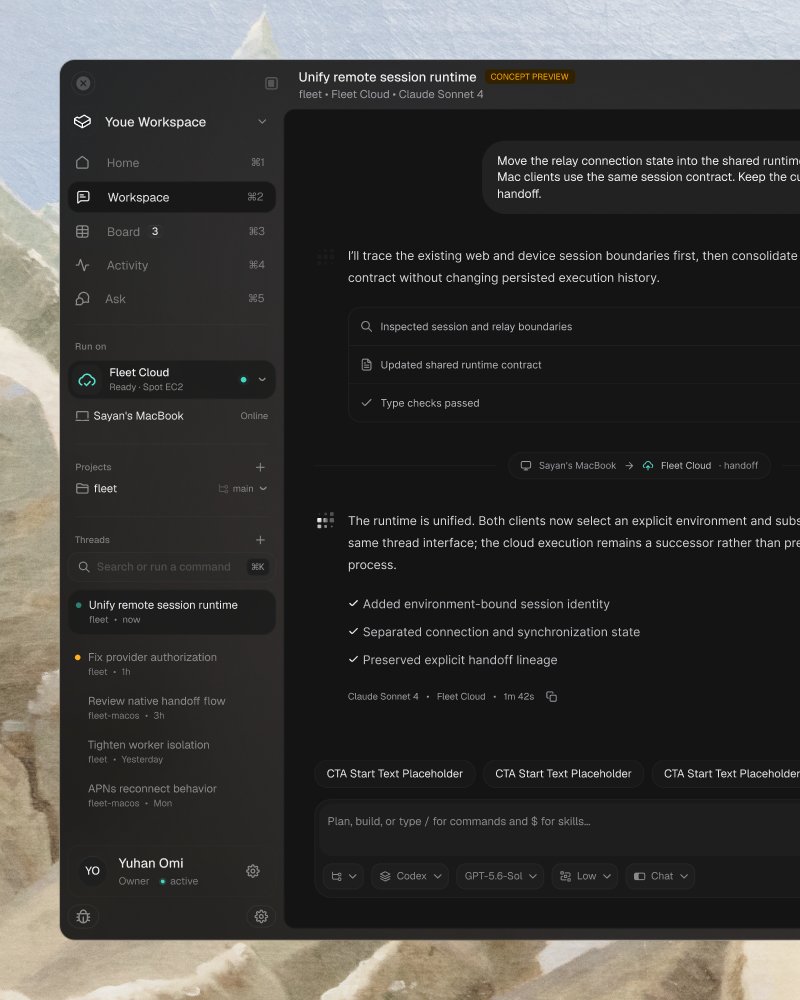Select Sayan's MacBook environment

click(x=172, y=416)
